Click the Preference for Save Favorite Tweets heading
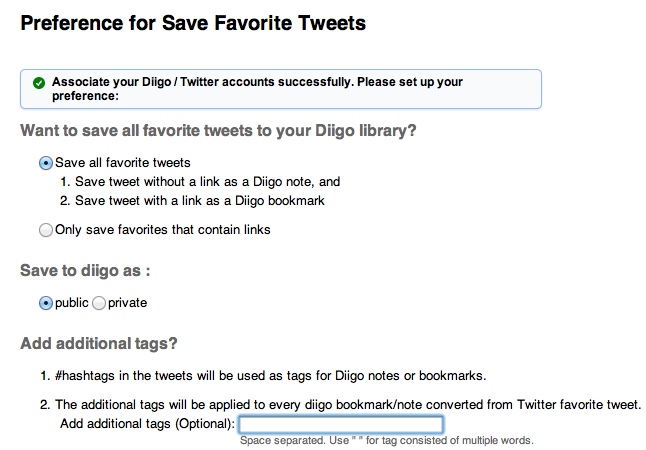 (193, 23)
